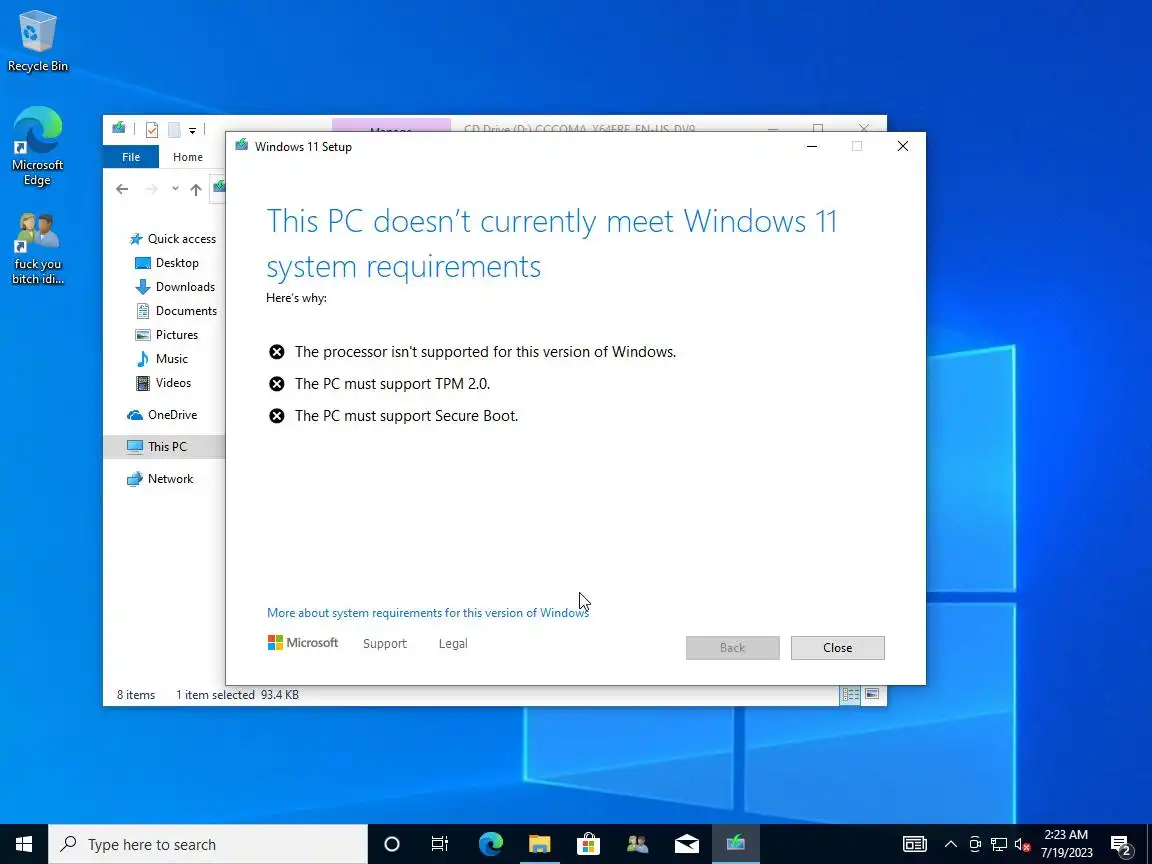Select This PC in navigation pane
The image size is (1152, 864).
164,447
